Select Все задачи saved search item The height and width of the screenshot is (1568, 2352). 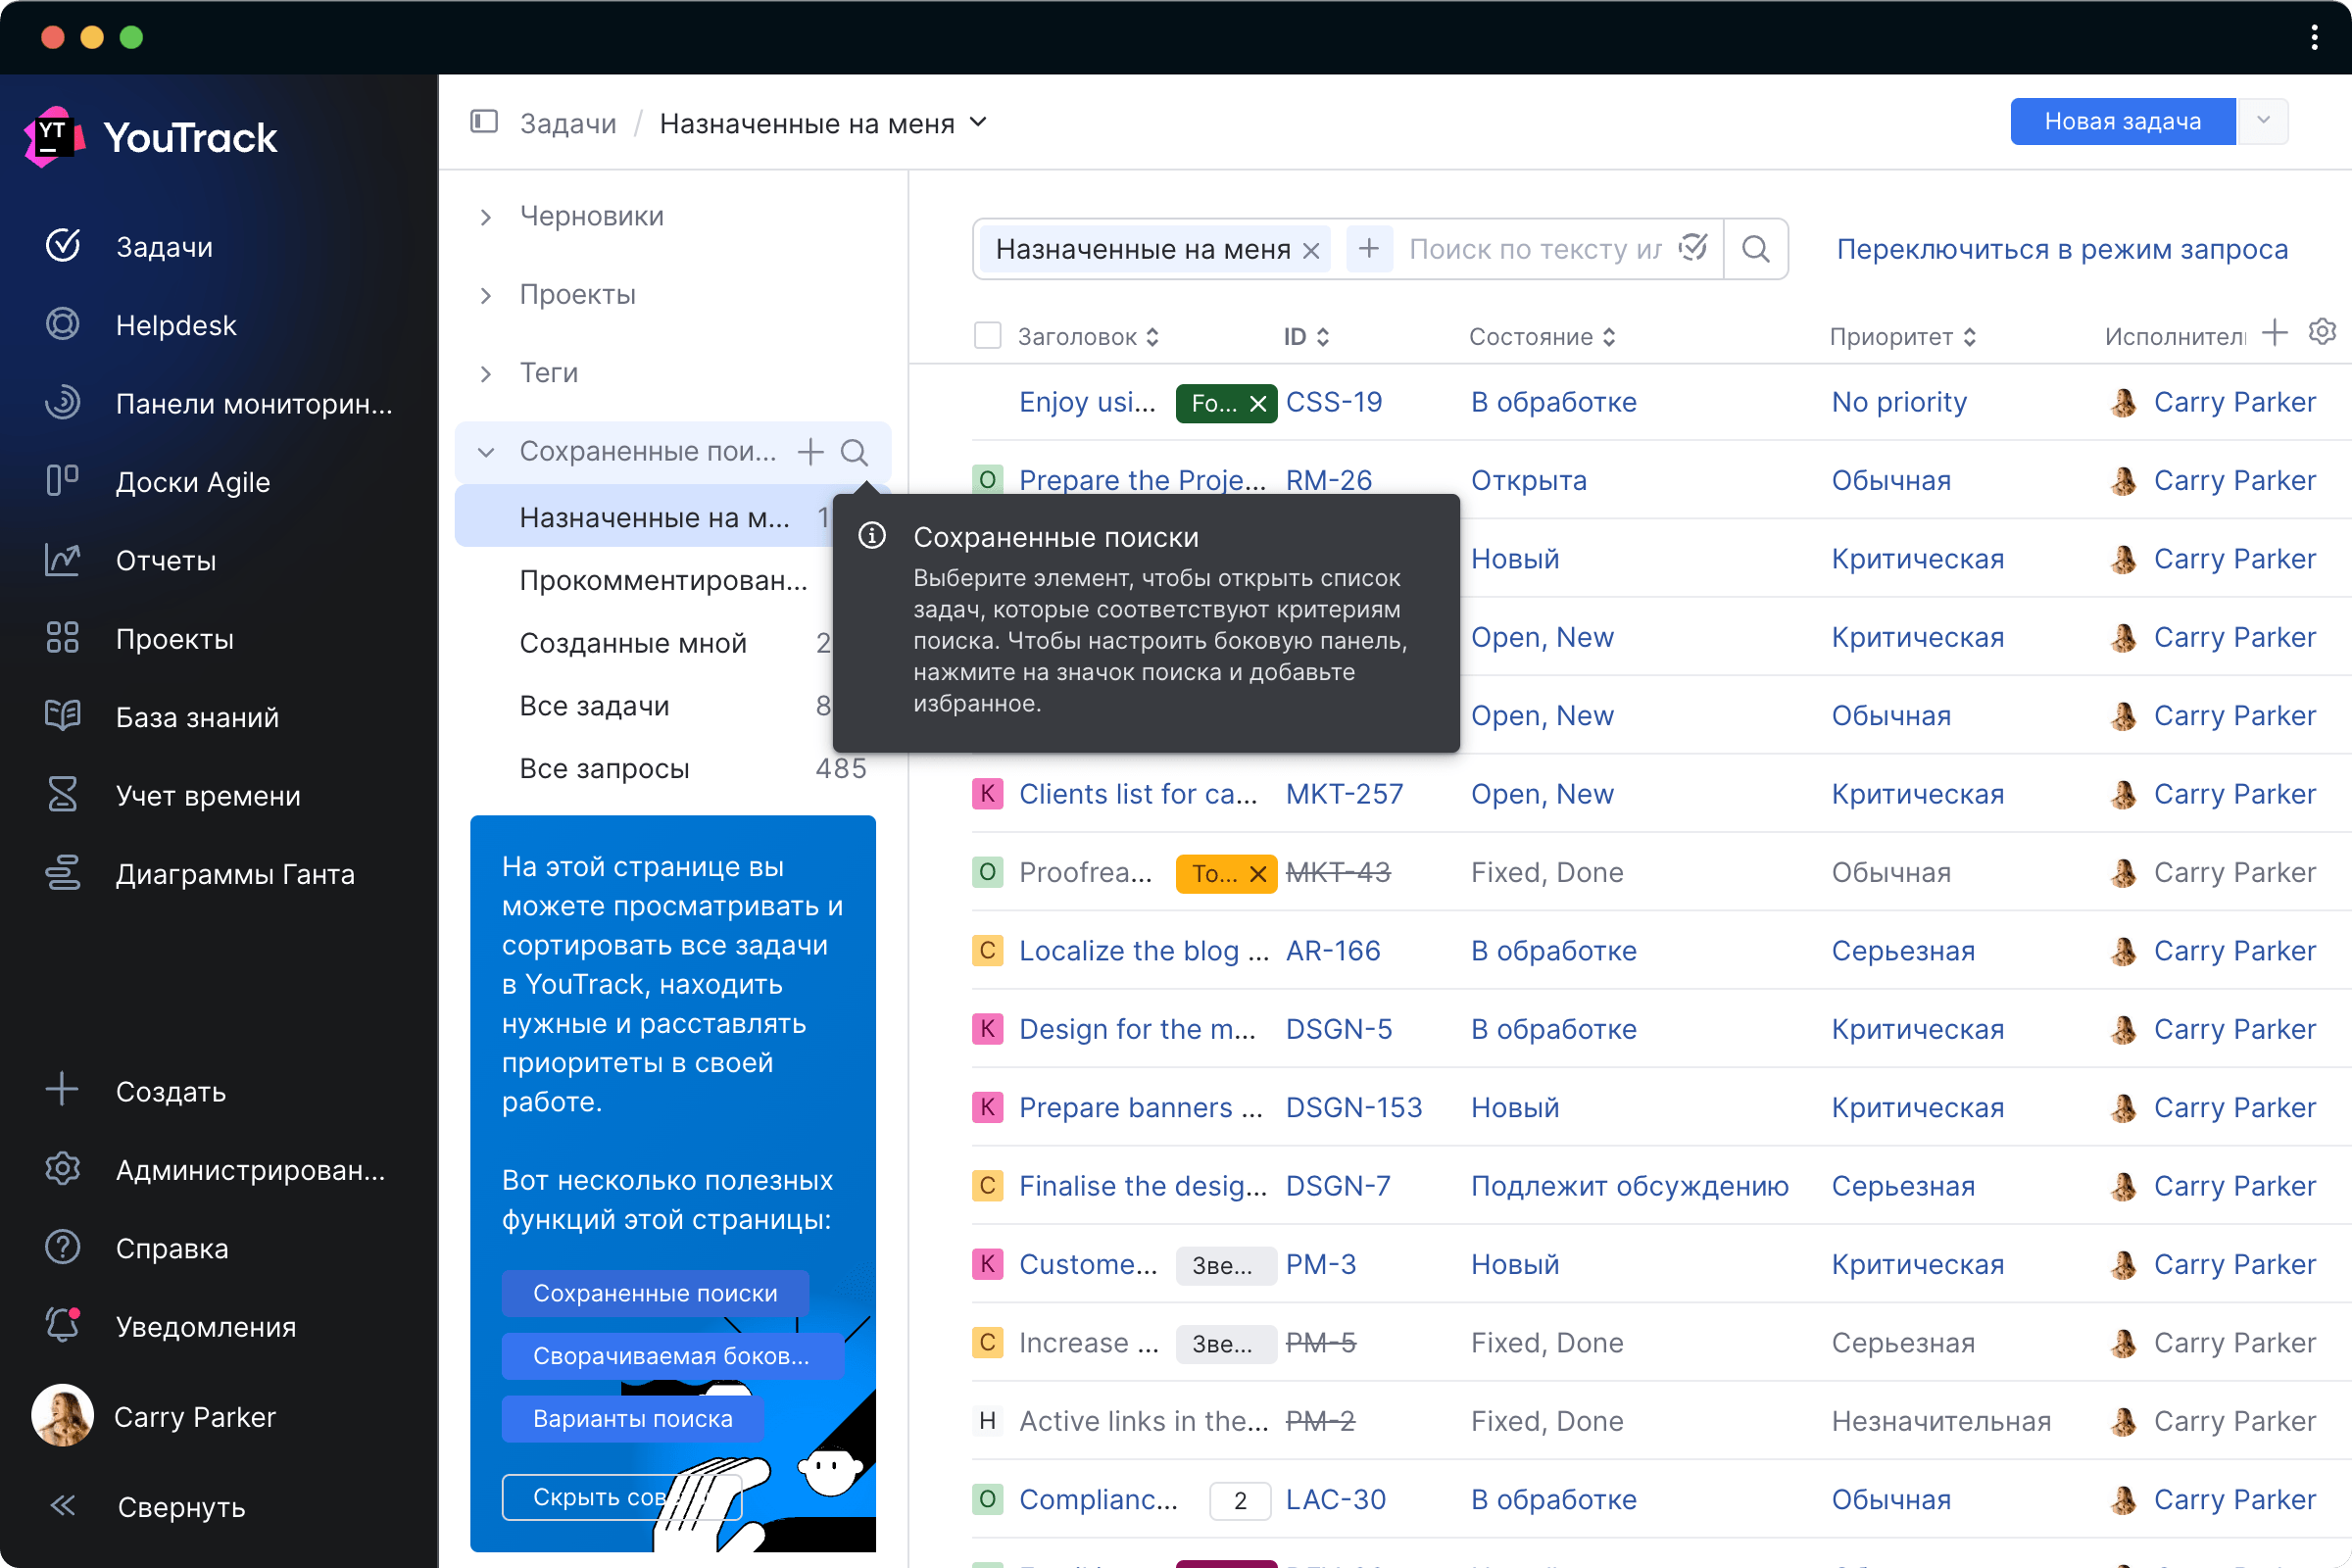coord(597,704)
